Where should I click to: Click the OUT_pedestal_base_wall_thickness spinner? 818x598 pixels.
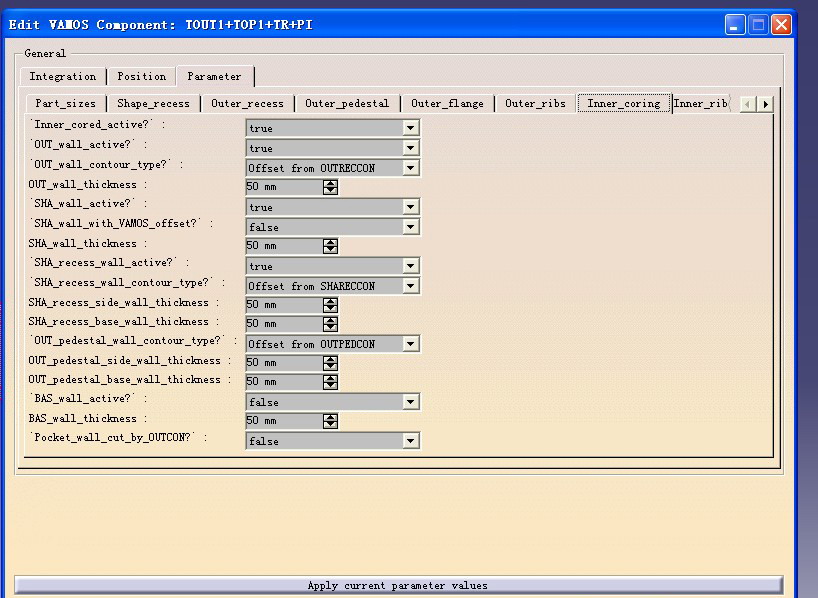pos(330,382)
